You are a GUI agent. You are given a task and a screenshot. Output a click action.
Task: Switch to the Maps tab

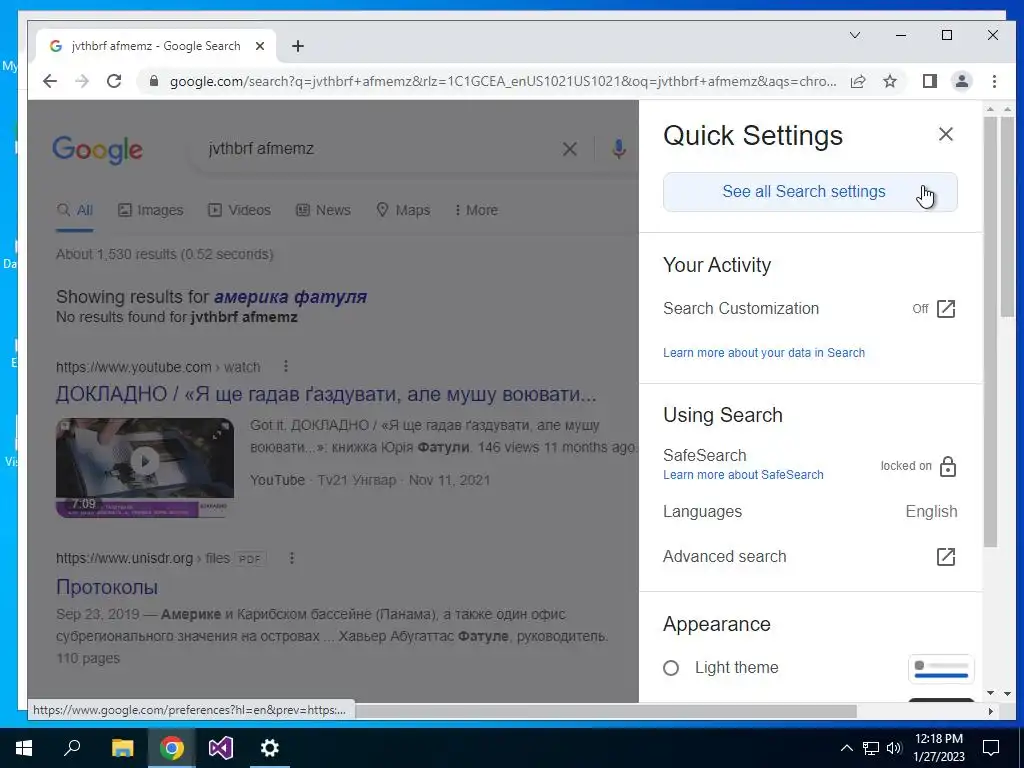(x=403, y=210)
